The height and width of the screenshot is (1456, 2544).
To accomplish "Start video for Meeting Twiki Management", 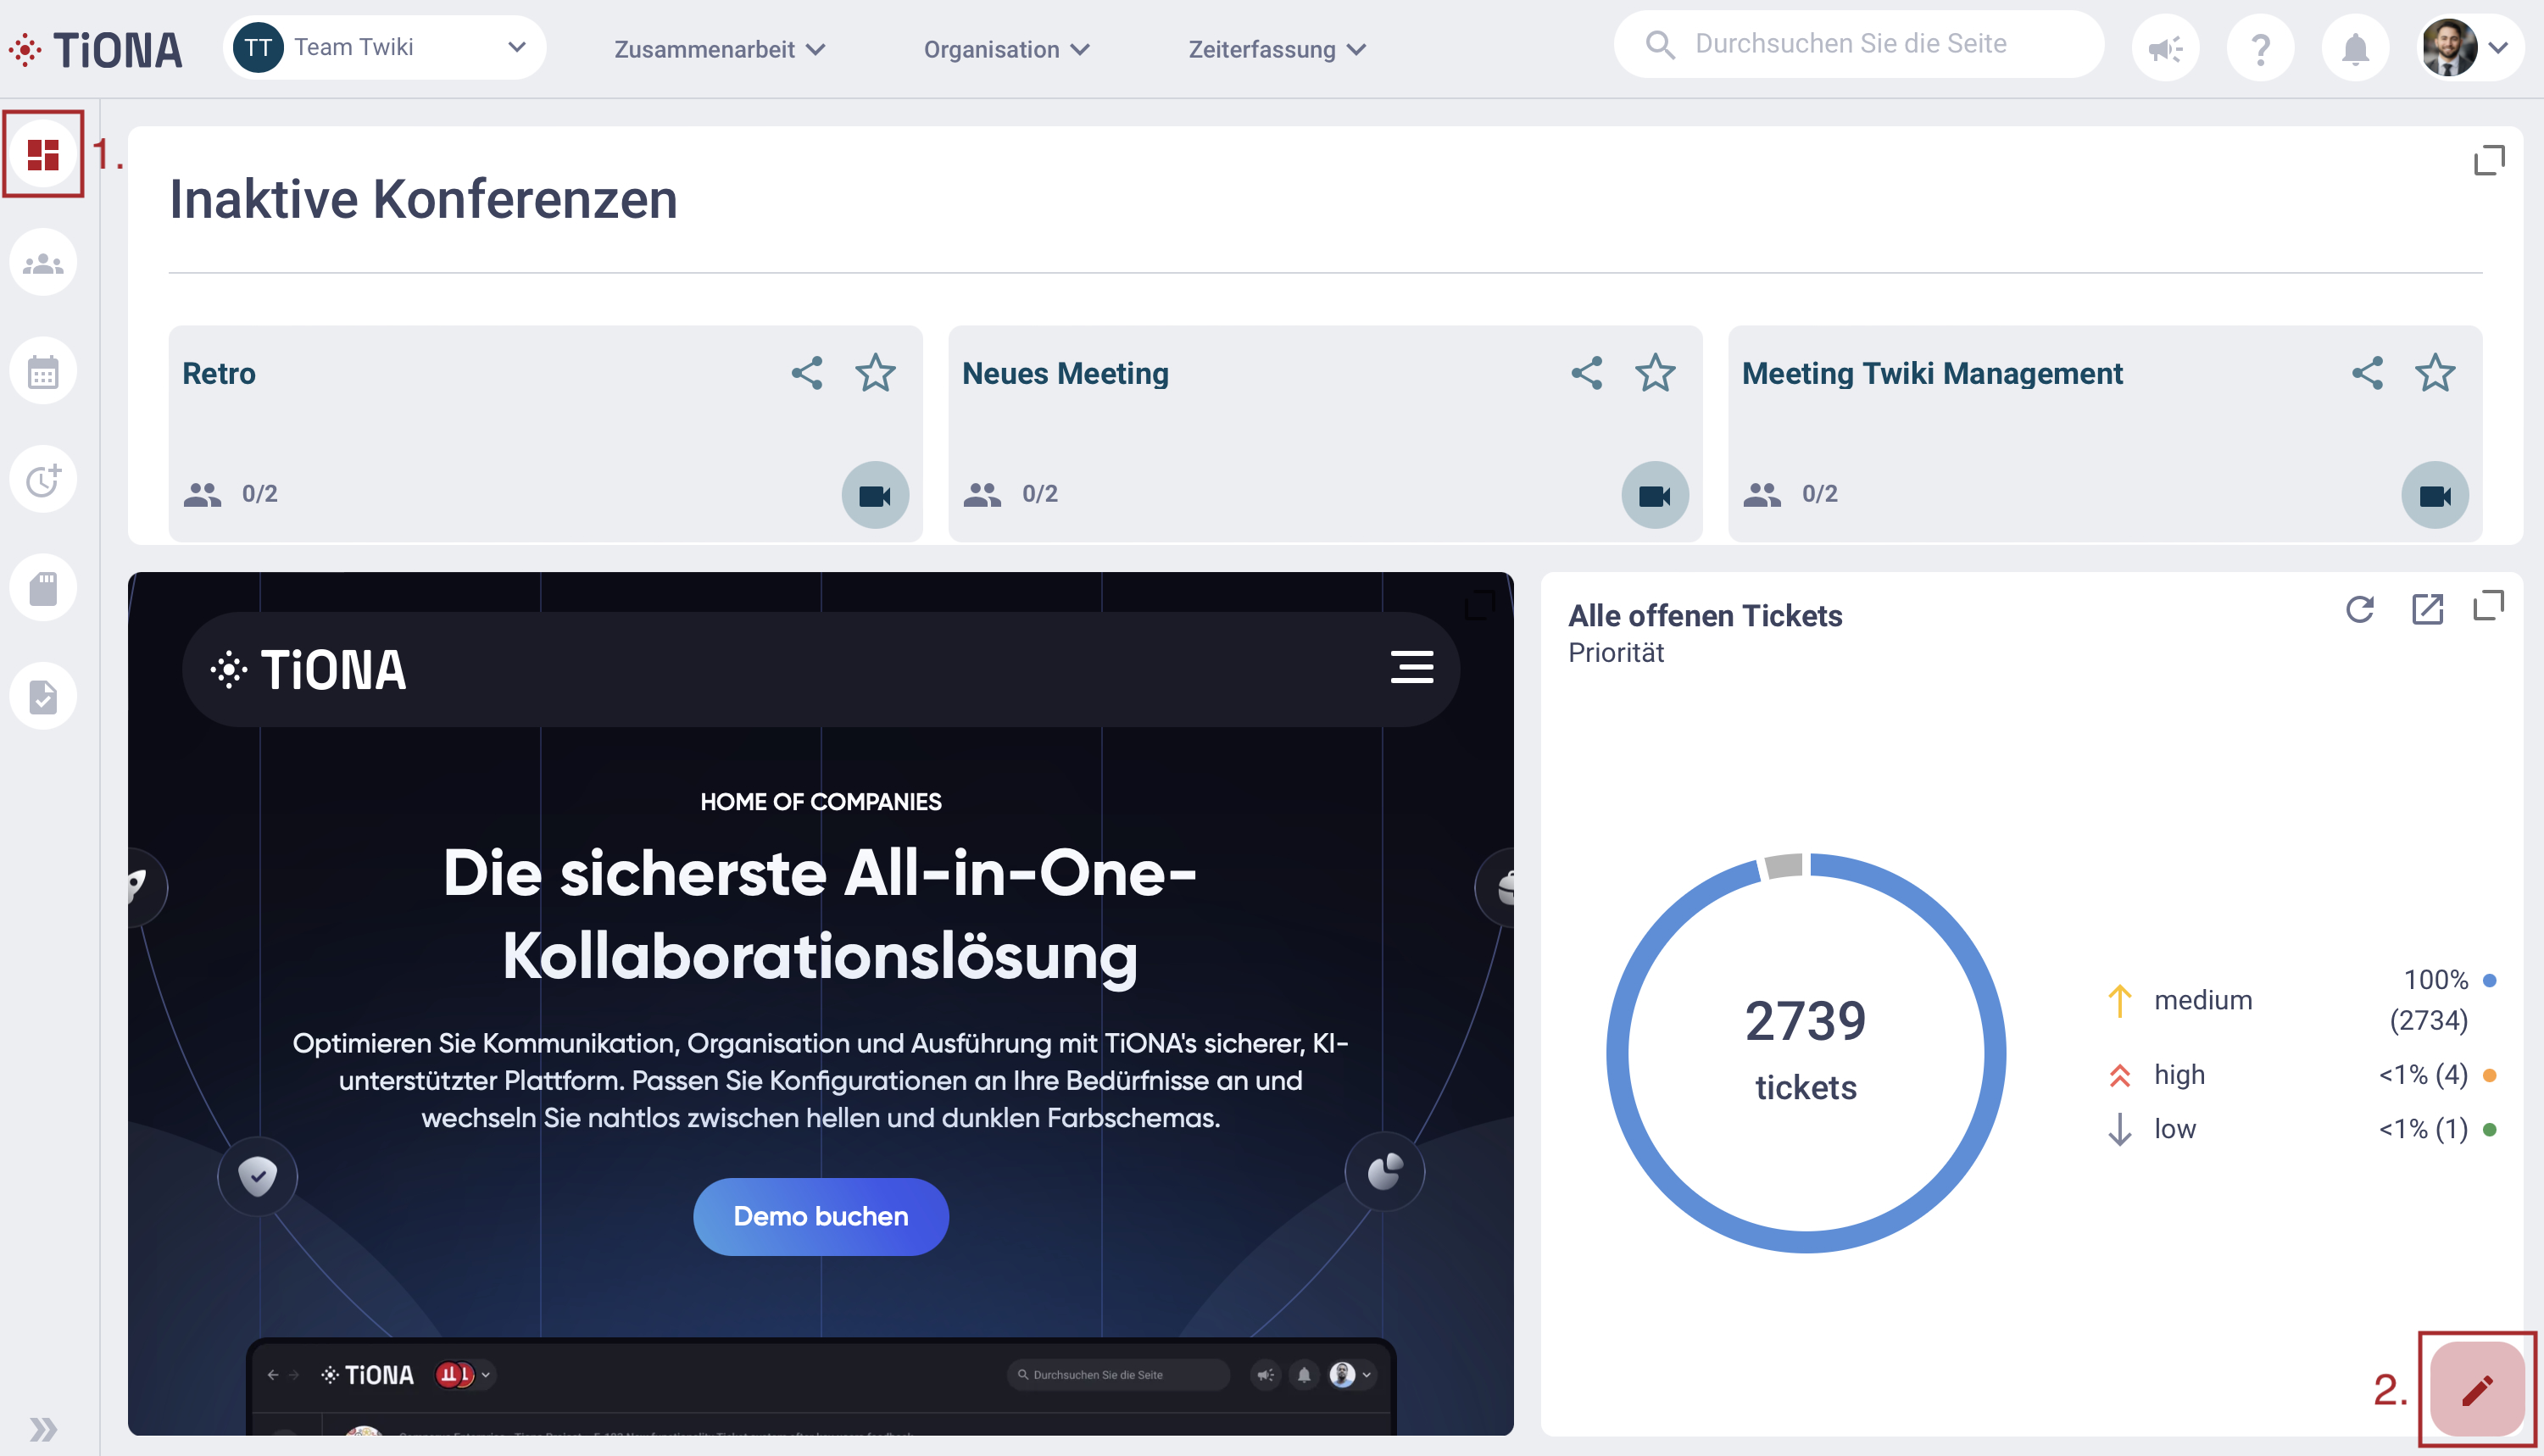I will click(x=2435, y=495).
